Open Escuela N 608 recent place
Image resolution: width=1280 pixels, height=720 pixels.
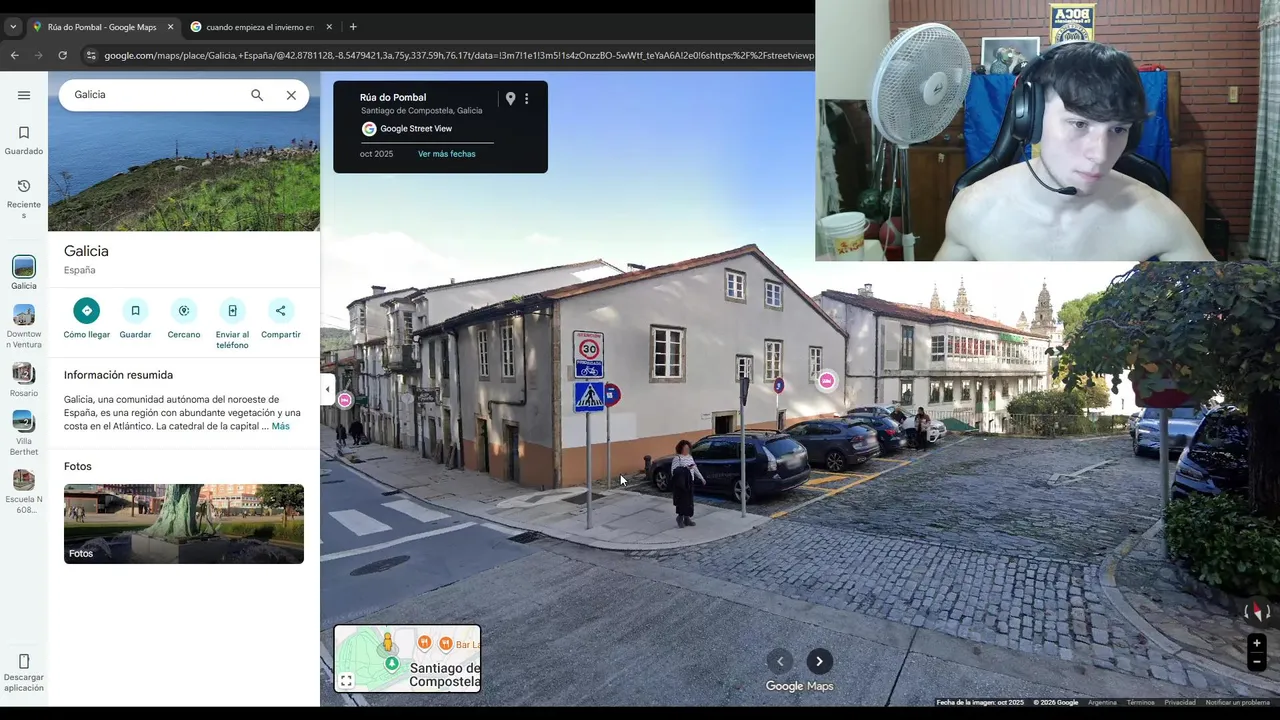(x=24, y=491)
